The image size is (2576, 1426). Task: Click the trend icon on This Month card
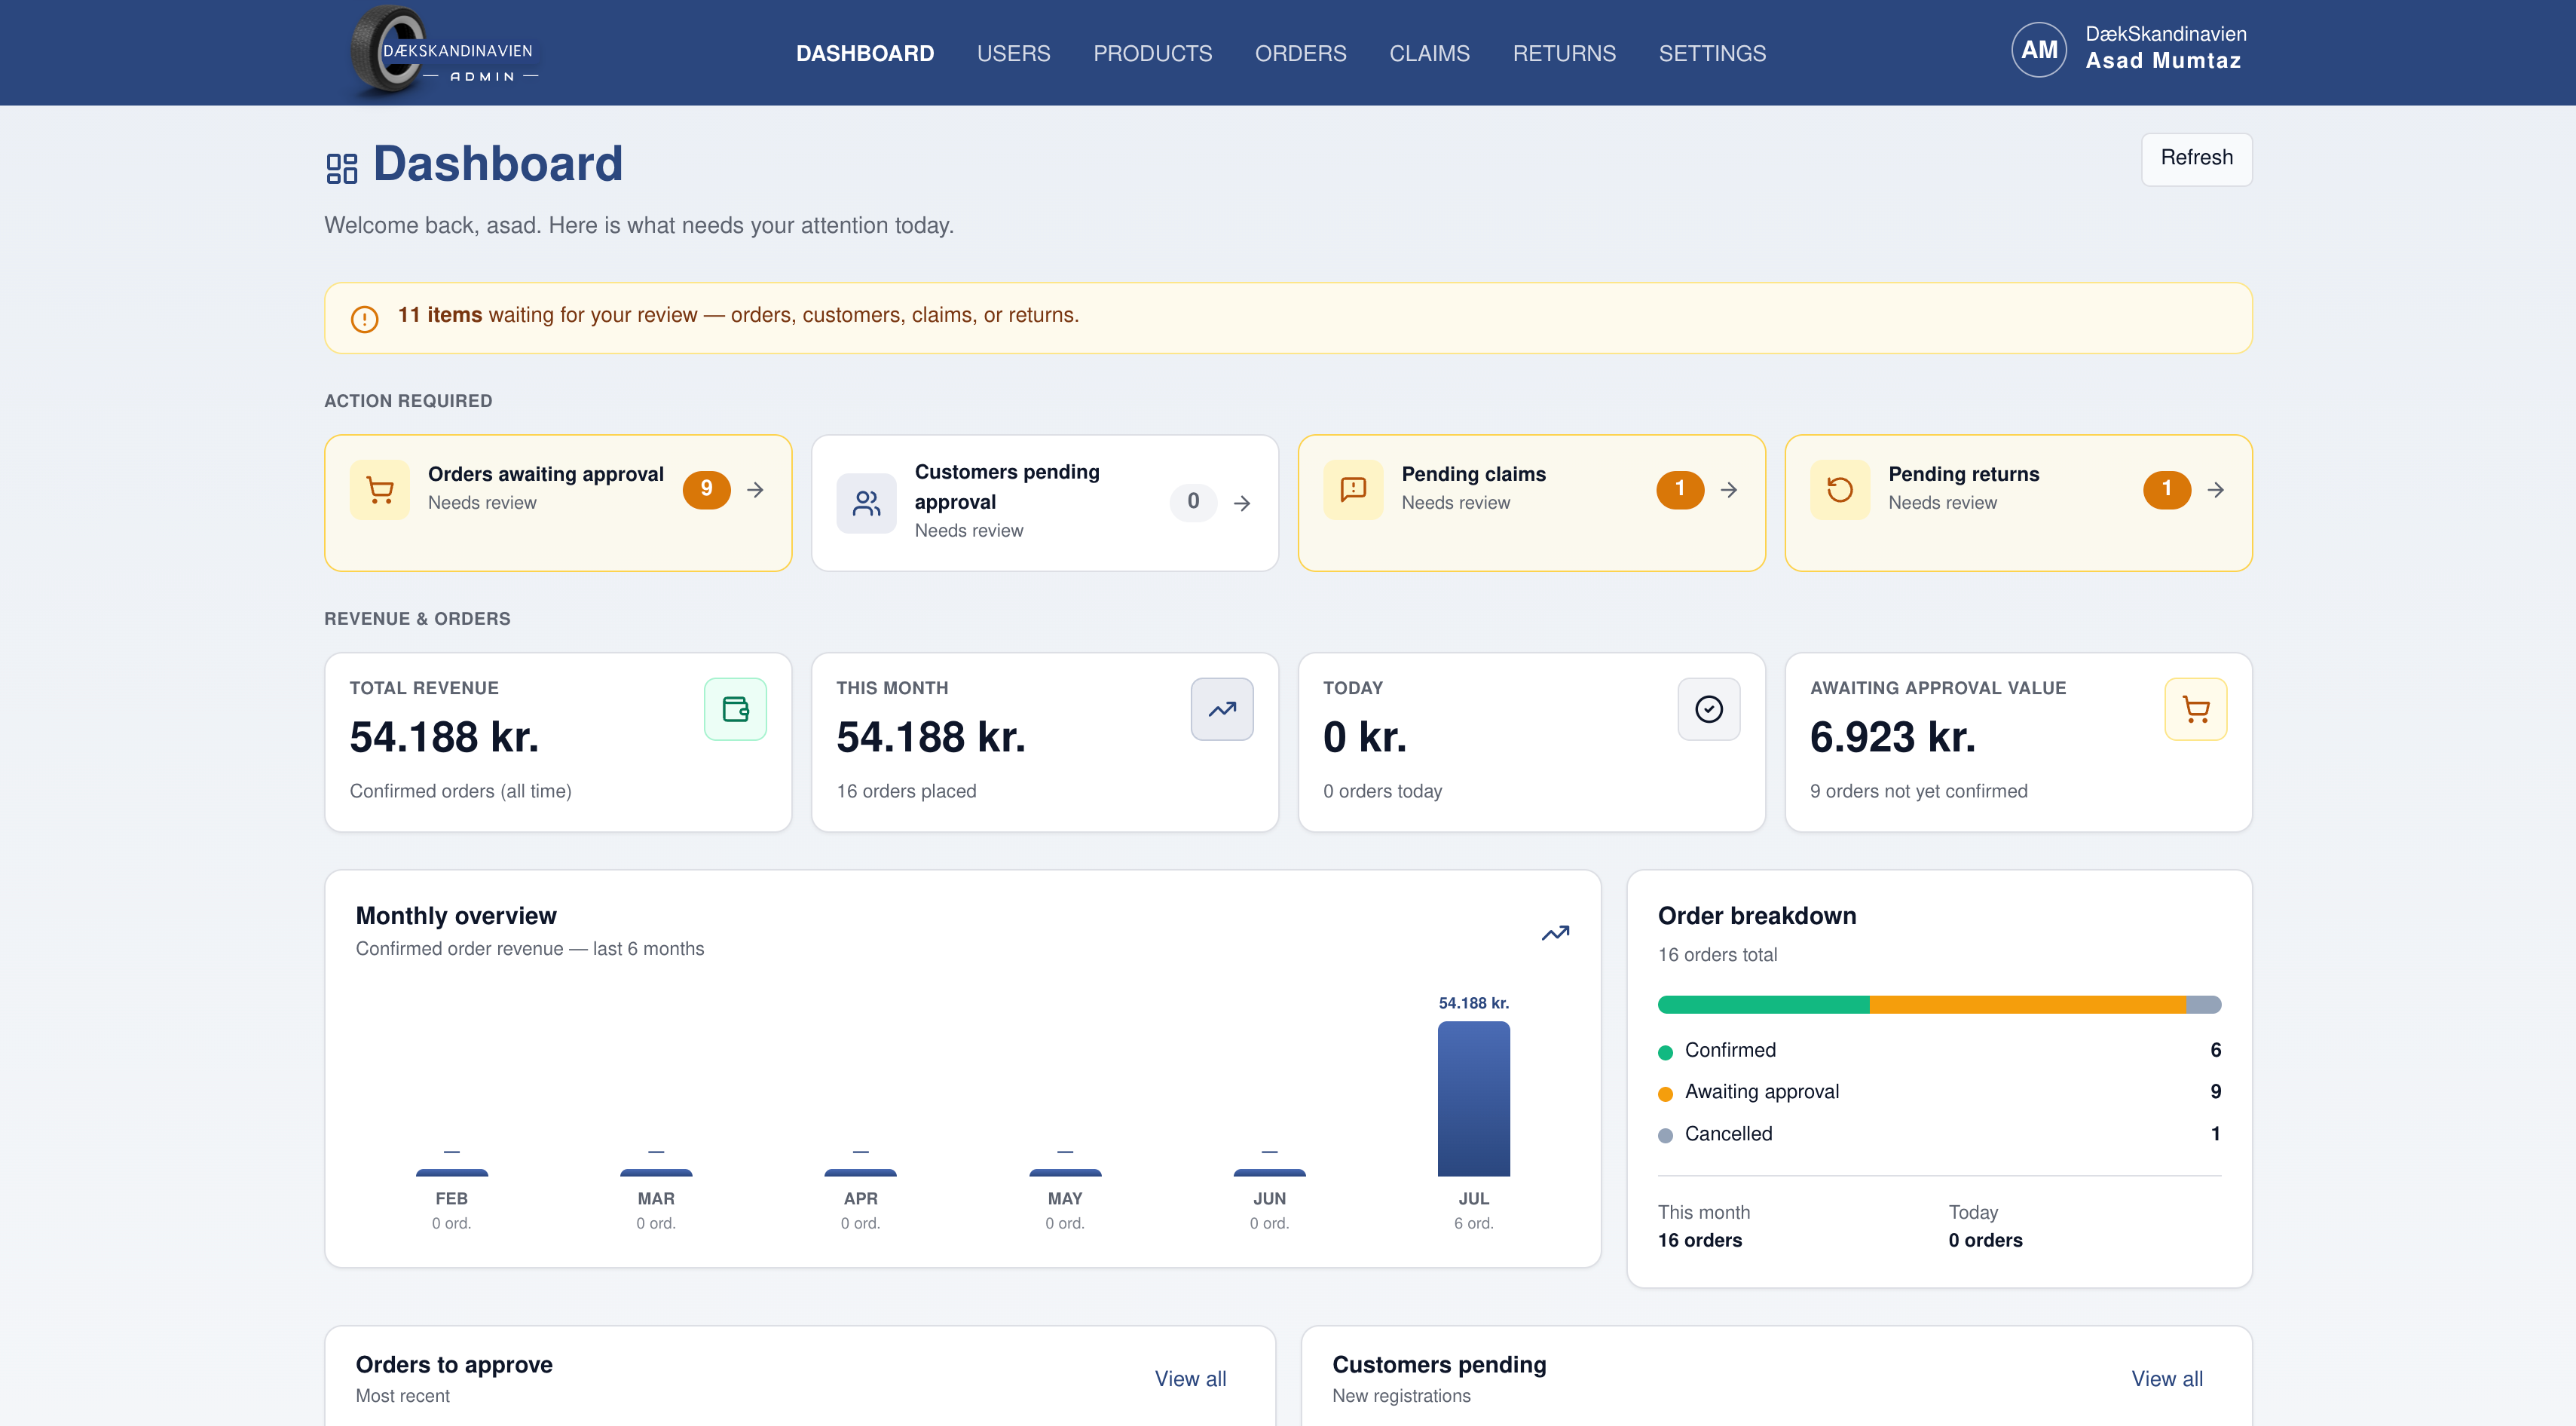click(x=1222, y=709)
